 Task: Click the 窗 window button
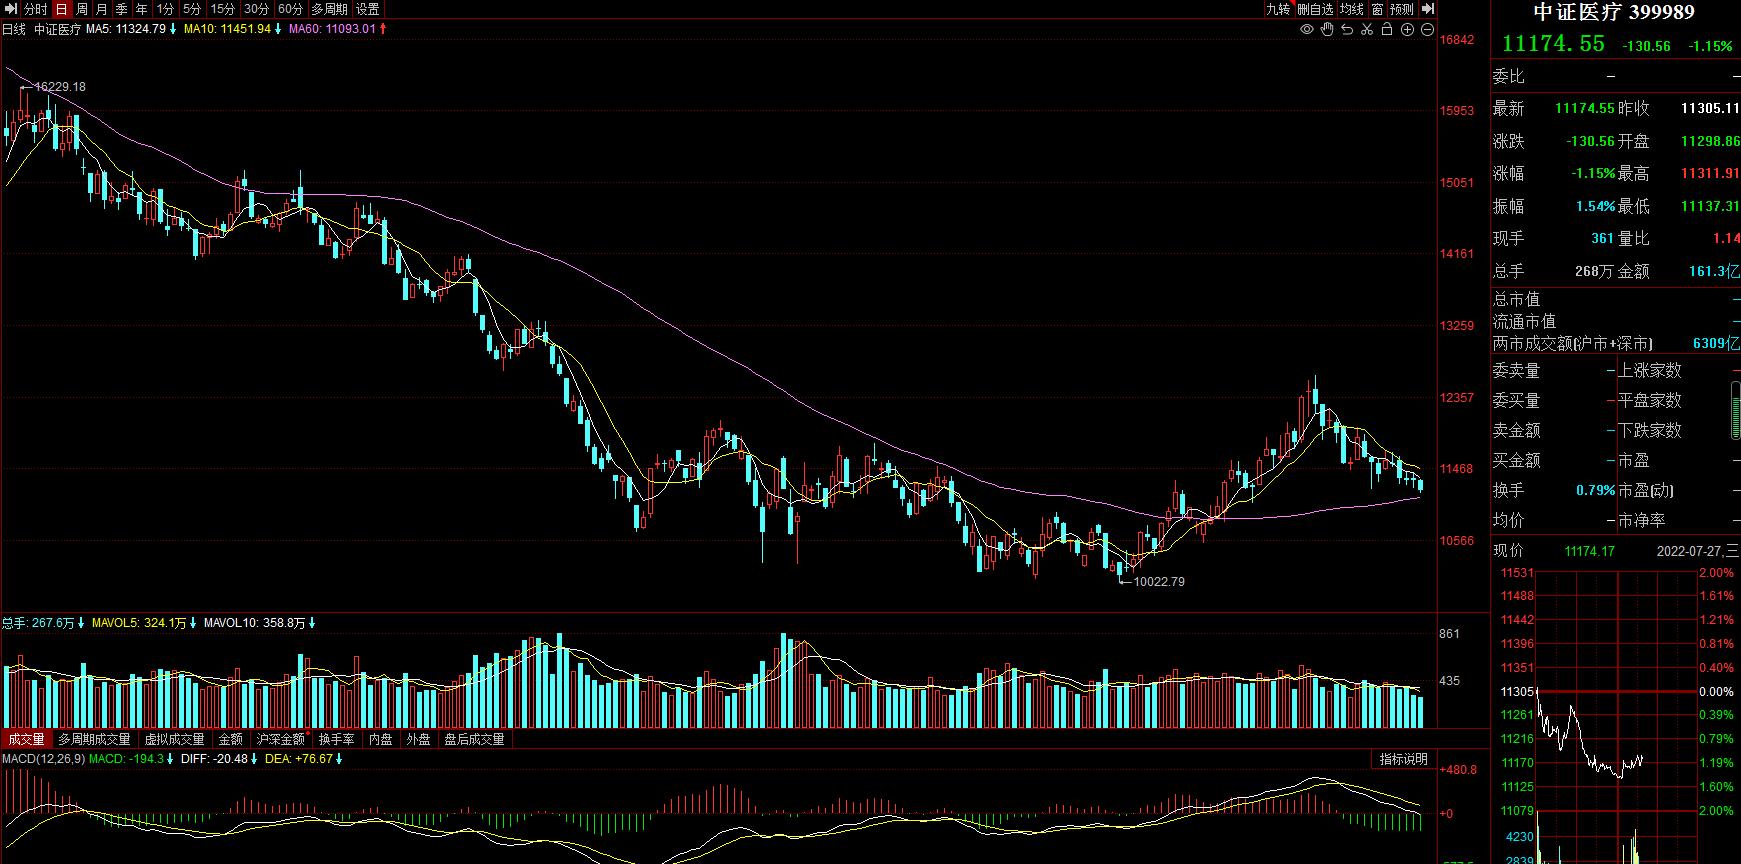click(1378, 9)
